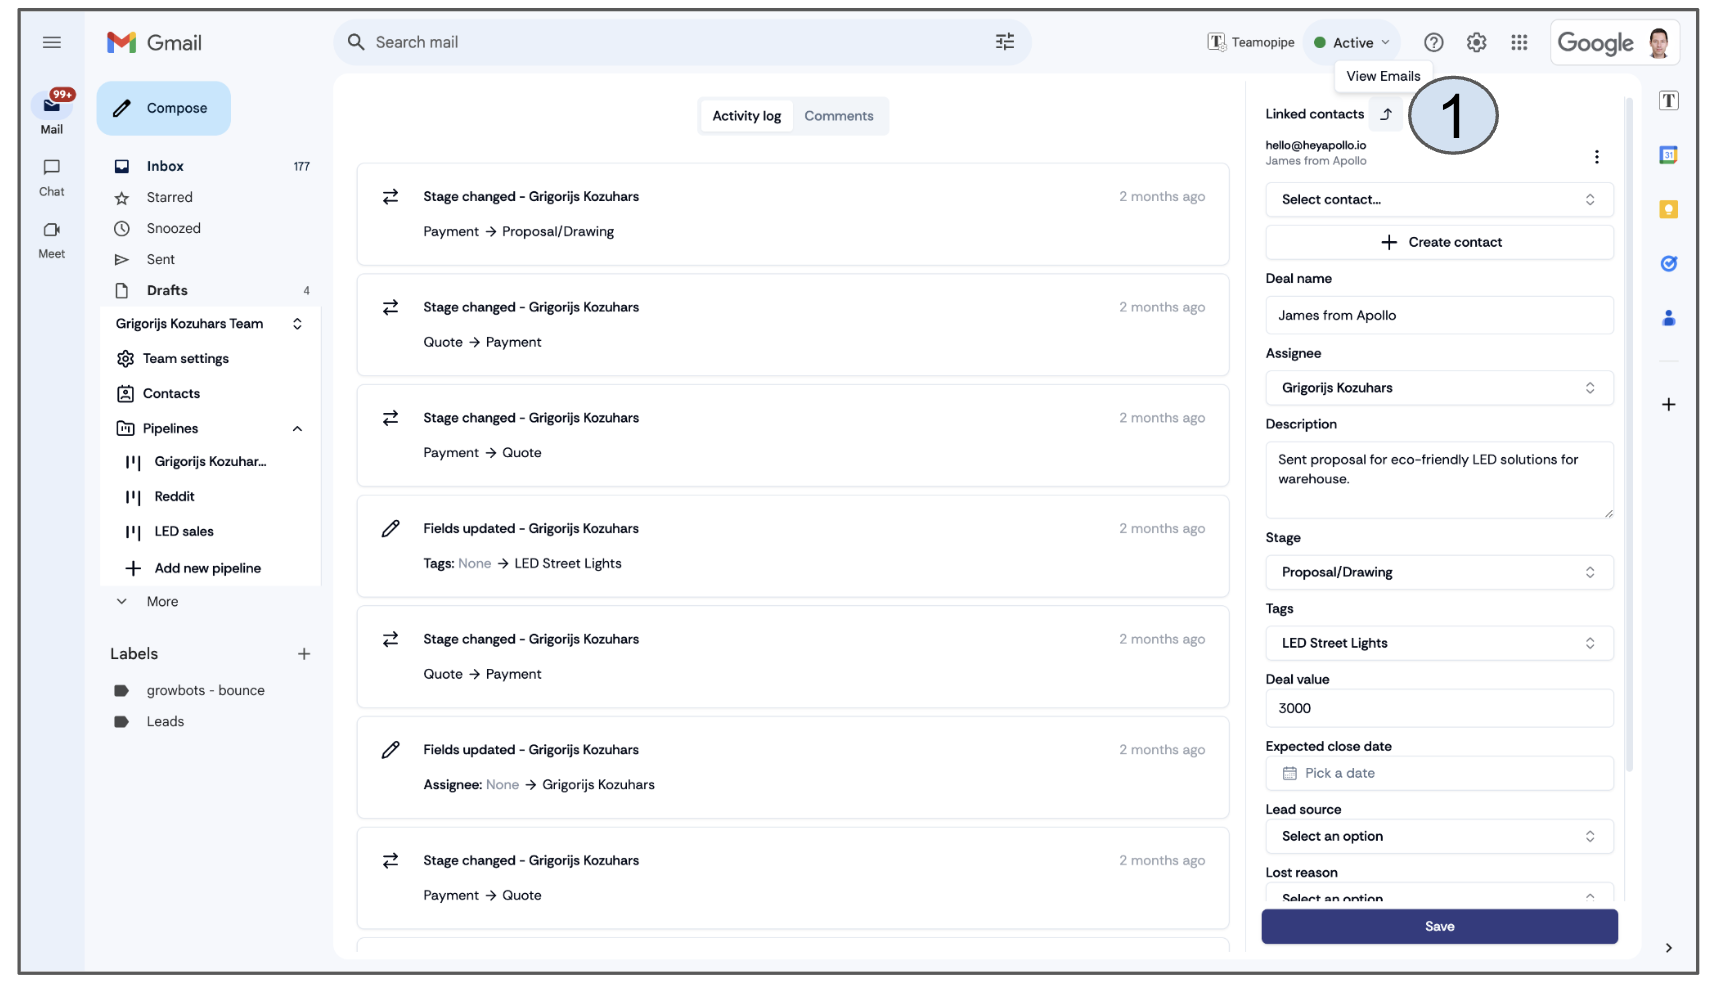Click the Create contact button
This screenshot has width=1712, height=988.
[x=1438, y=242]
